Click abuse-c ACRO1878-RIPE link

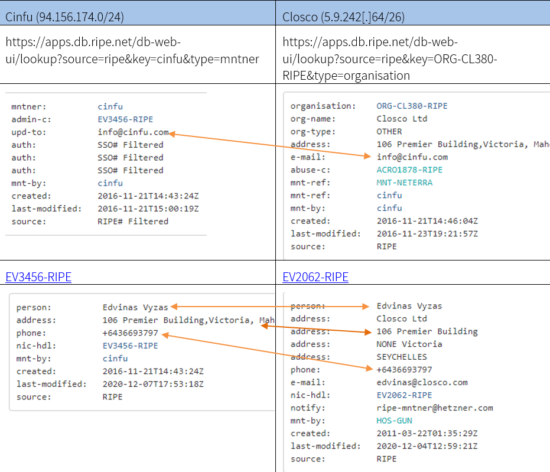tap(409, 170)
